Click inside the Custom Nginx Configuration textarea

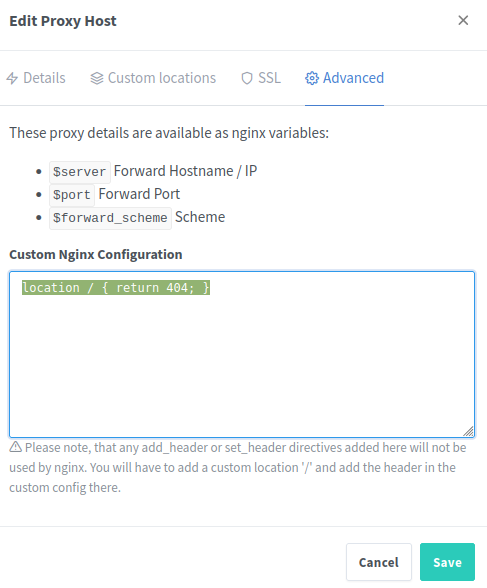click(242, 354)
